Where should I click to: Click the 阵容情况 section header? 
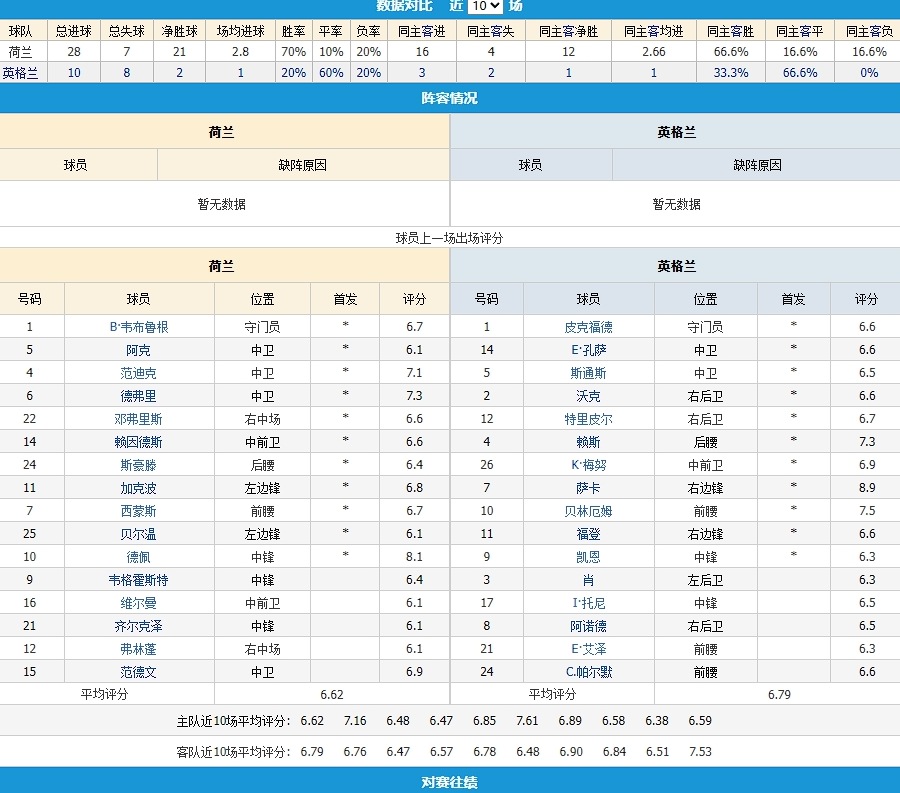450,98
